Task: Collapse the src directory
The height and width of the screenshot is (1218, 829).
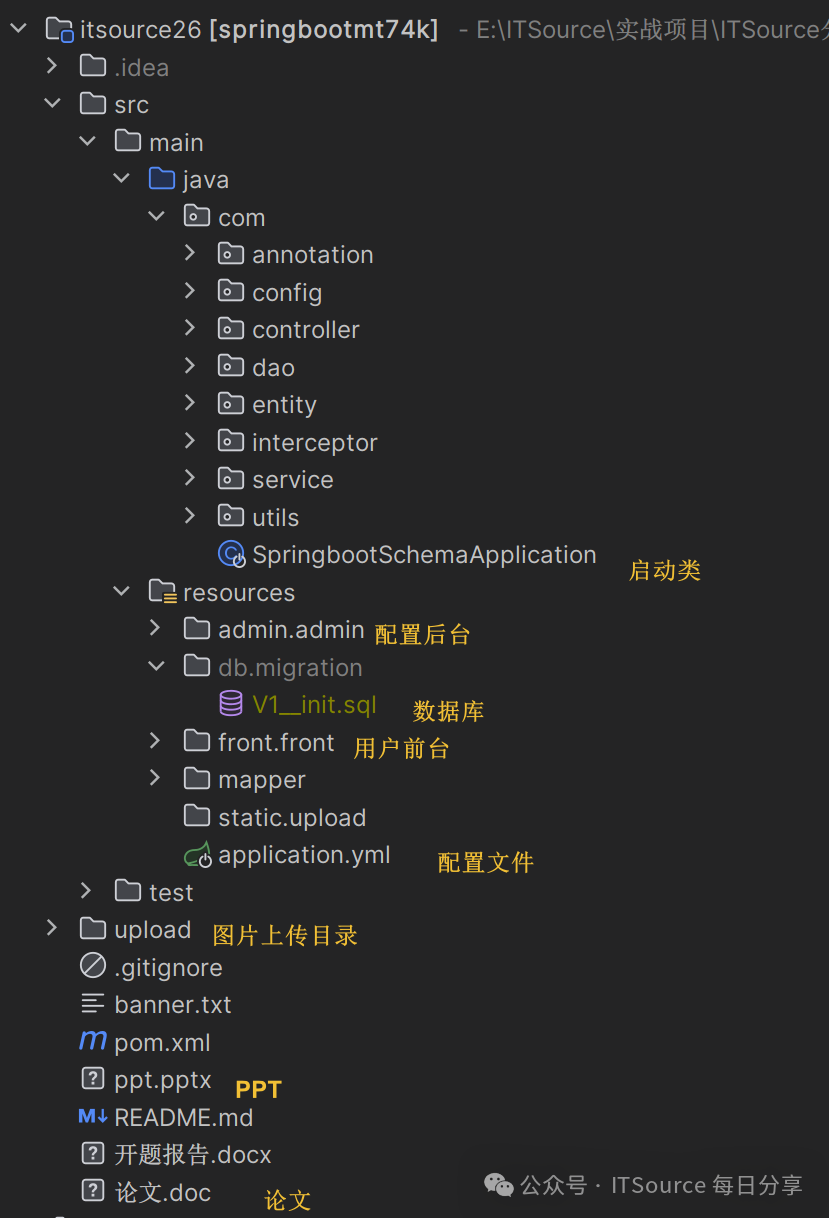Action: [x=52, y=104]
